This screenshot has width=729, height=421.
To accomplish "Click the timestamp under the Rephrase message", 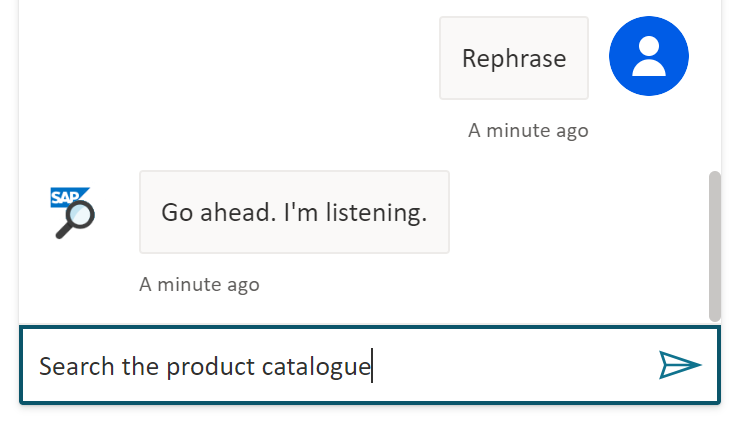I will tap(528, 130).
